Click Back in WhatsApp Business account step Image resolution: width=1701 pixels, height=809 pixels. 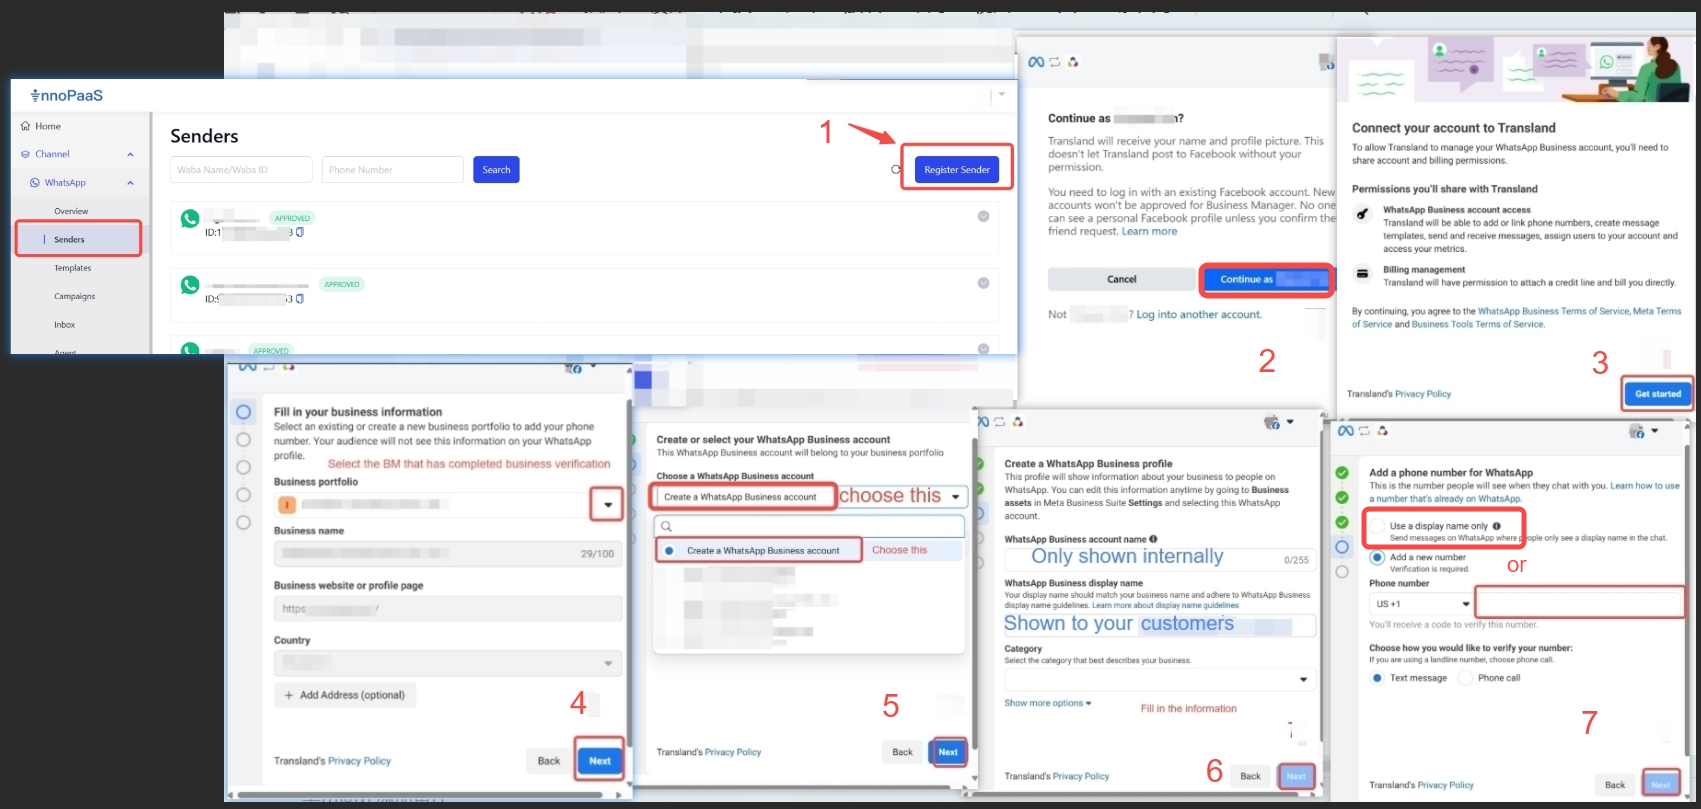pos(902,752)
